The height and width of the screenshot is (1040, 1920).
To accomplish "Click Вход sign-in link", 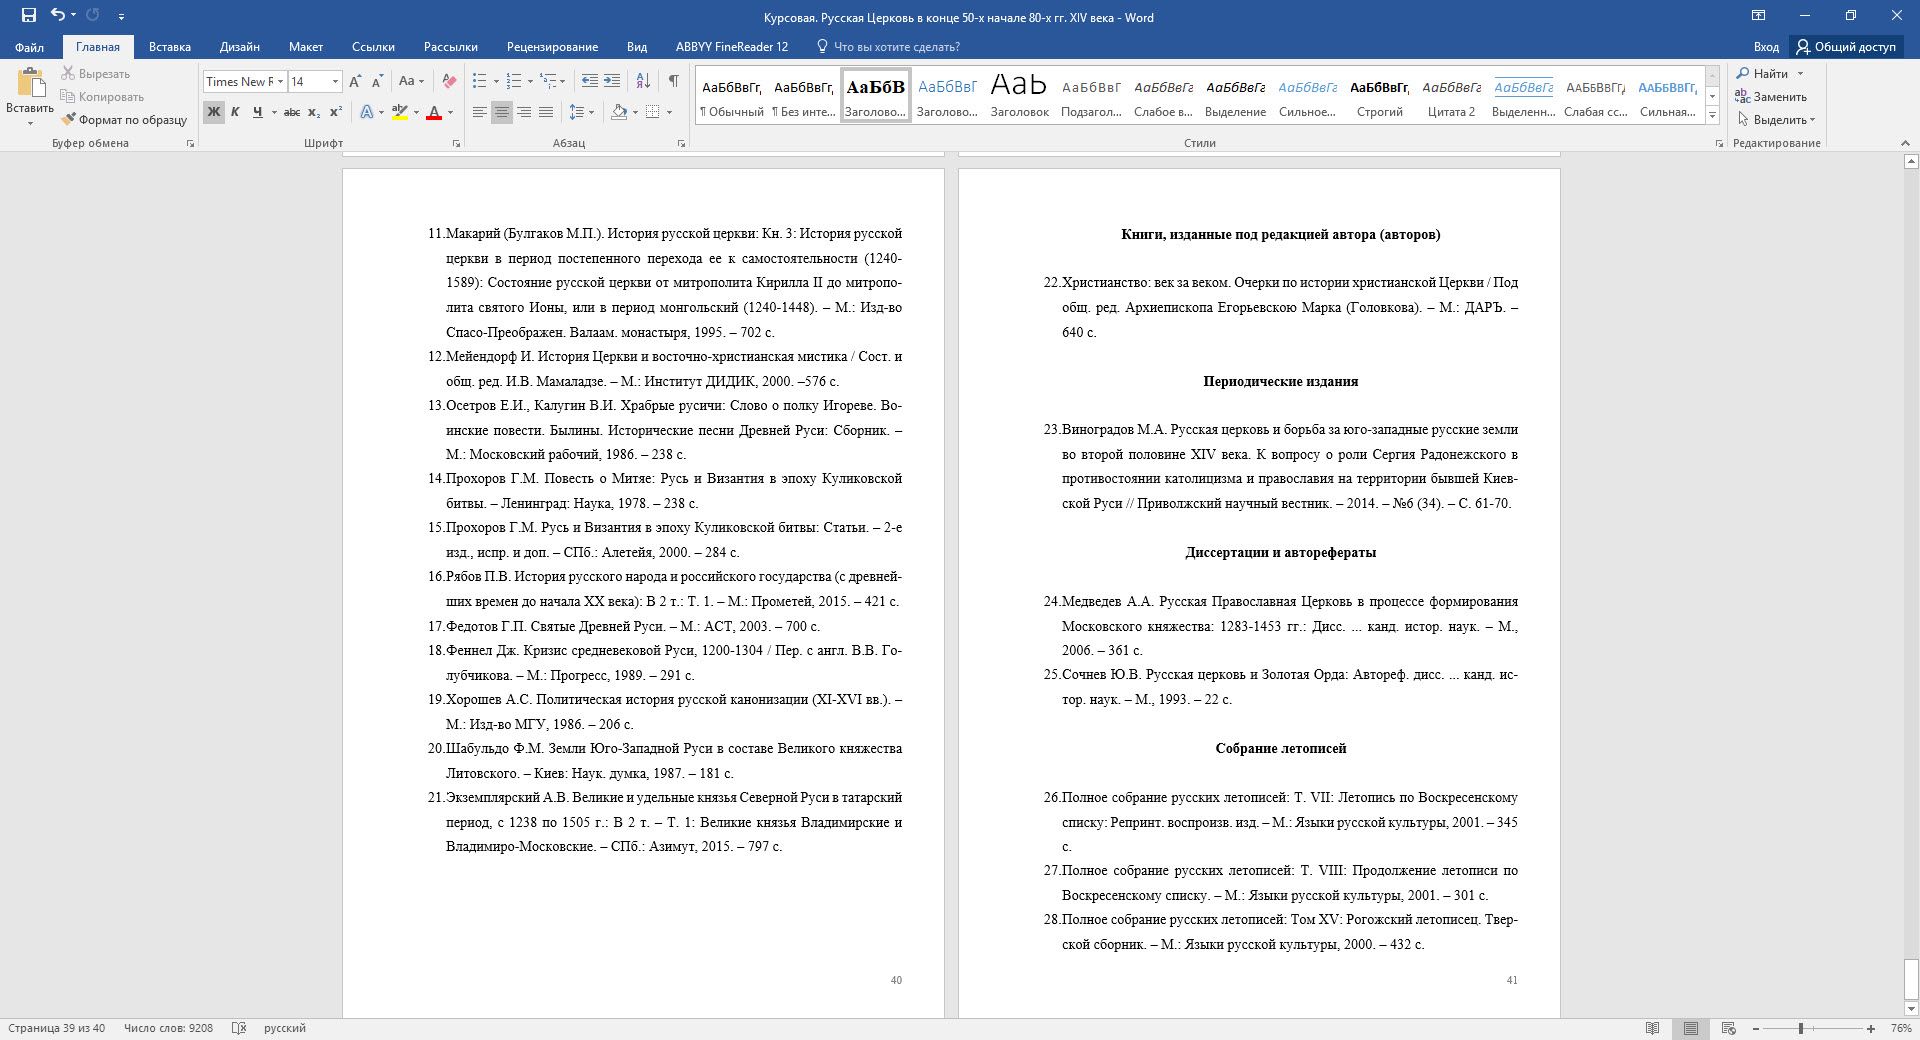I will (1766, 47).
